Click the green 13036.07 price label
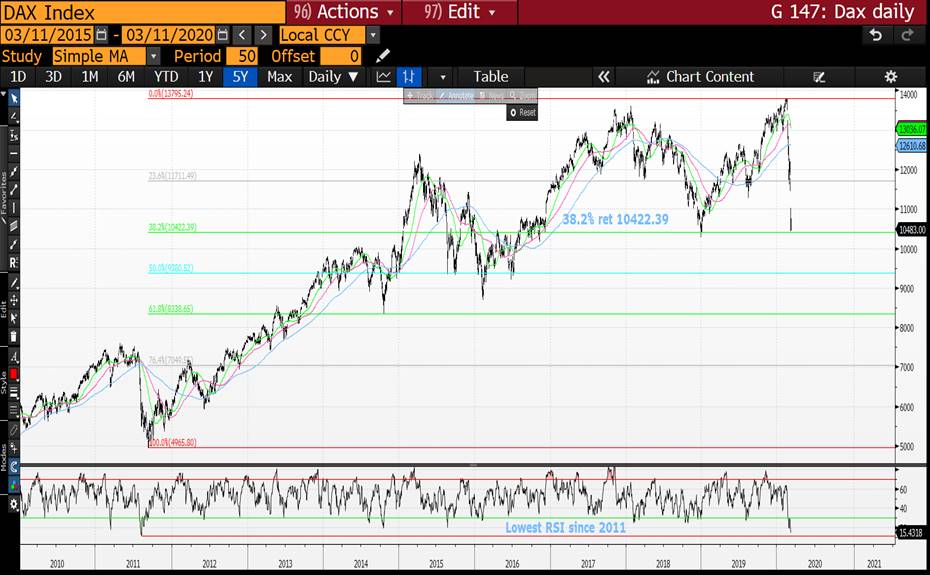This screenshot has width=930, height=575. point(911,129)
